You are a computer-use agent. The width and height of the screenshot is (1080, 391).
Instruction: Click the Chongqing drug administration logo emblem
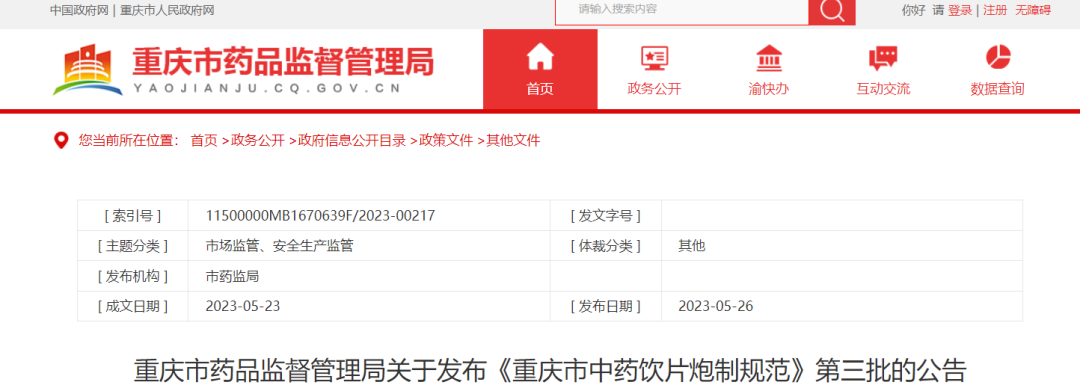click(x=87, y=70)
